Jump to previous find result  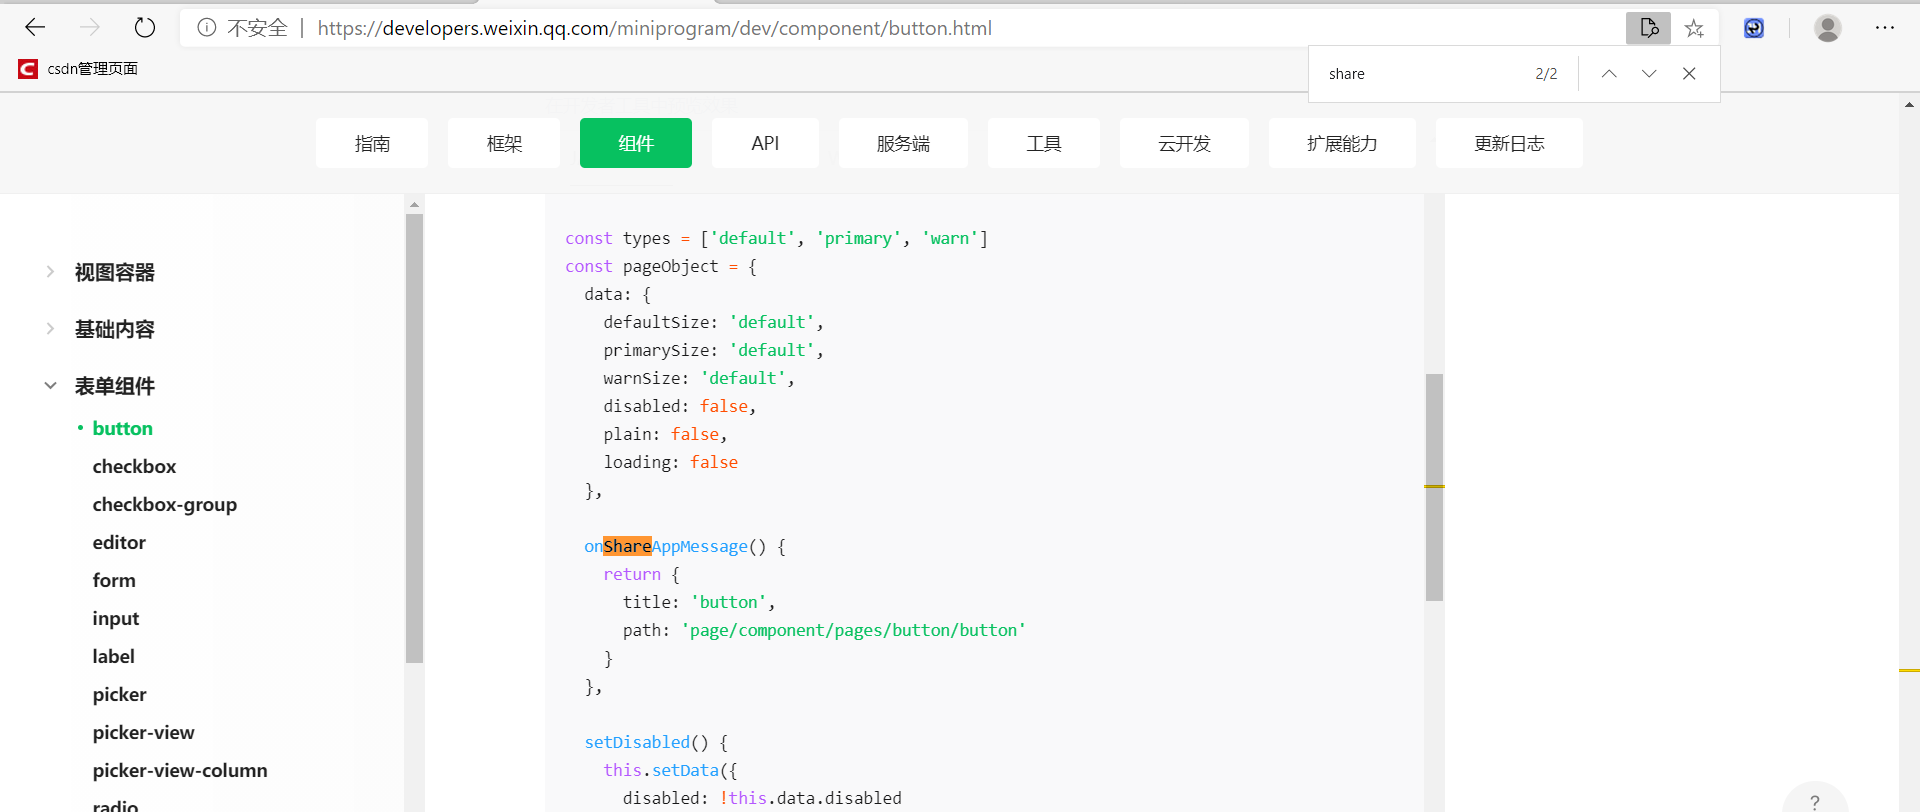coord(1609,74)
